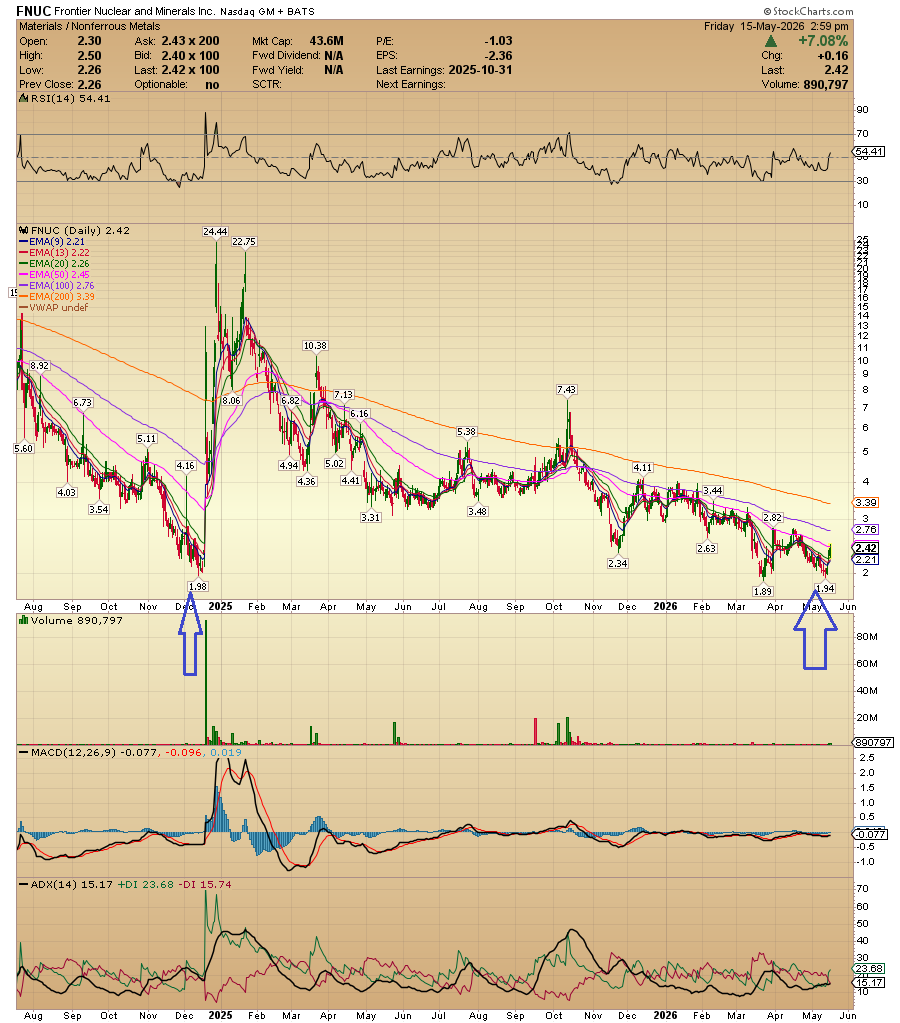This screenshot has width=900, height=1023.
Task: Click the EPS value -2.36
Action: click(x=499, y=56)
